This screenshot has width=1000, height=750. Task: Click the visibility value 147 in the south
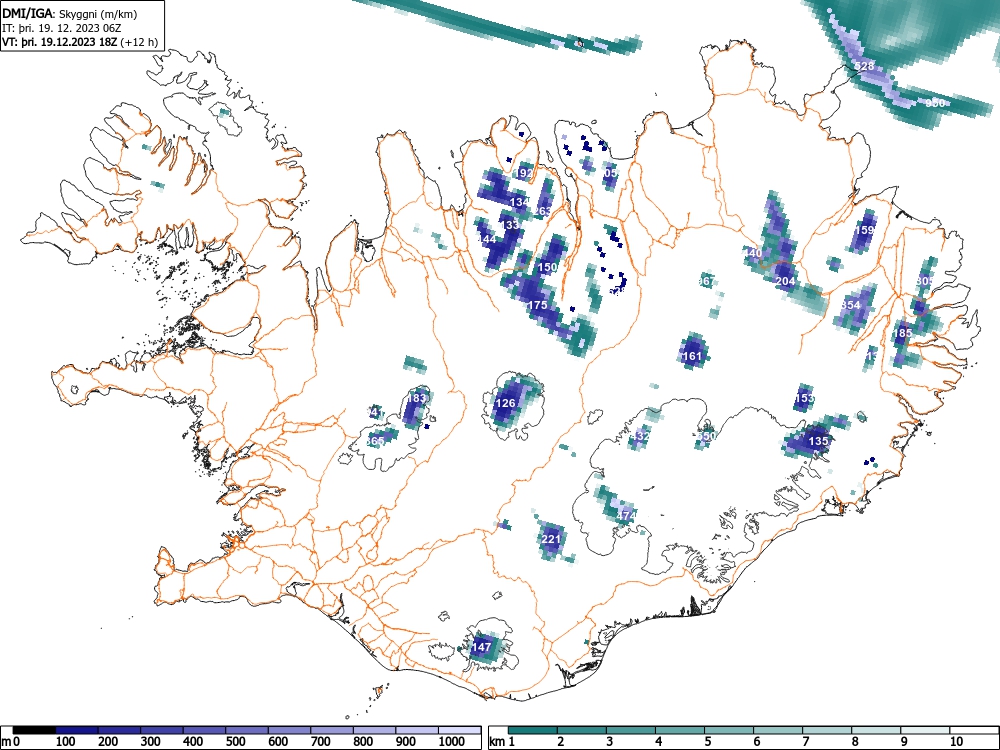tap(481, 647)
